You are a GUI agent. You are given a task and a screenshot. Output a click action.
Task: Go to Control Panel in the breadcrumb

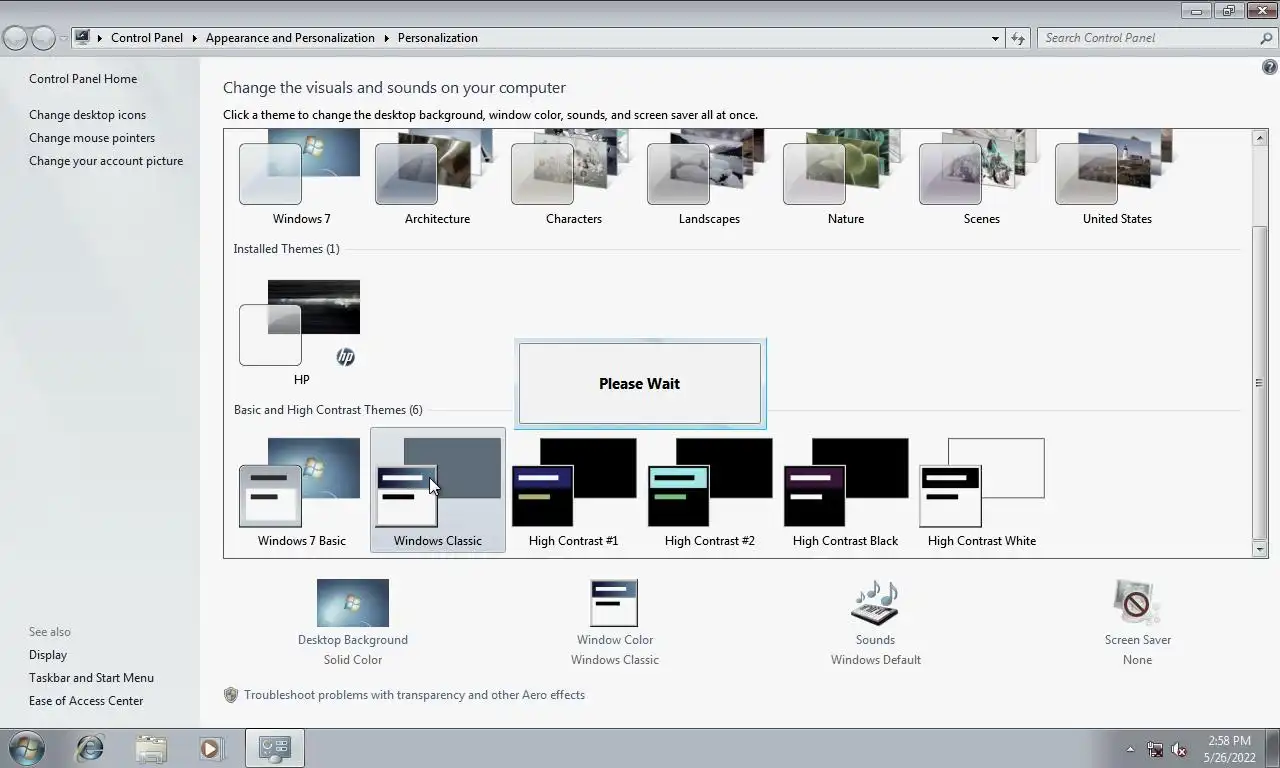pos(147,38)
